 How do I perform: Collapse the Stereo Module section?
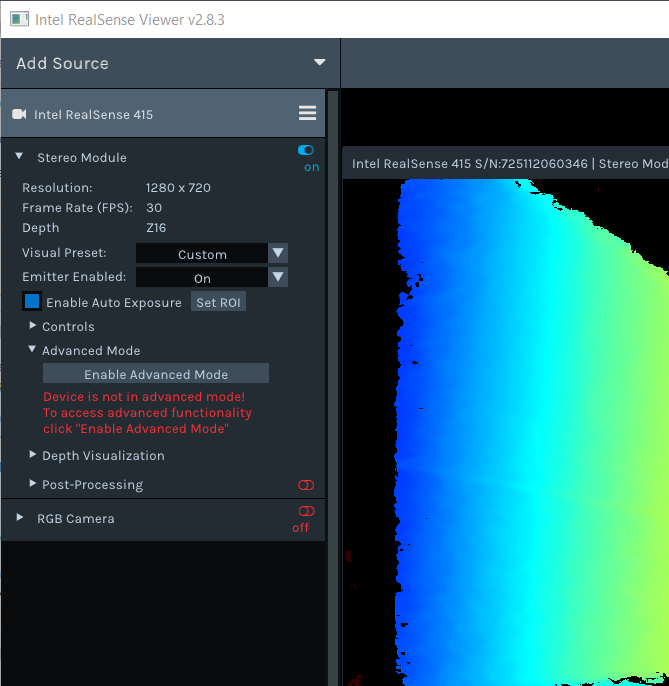[x=19, y=156]
